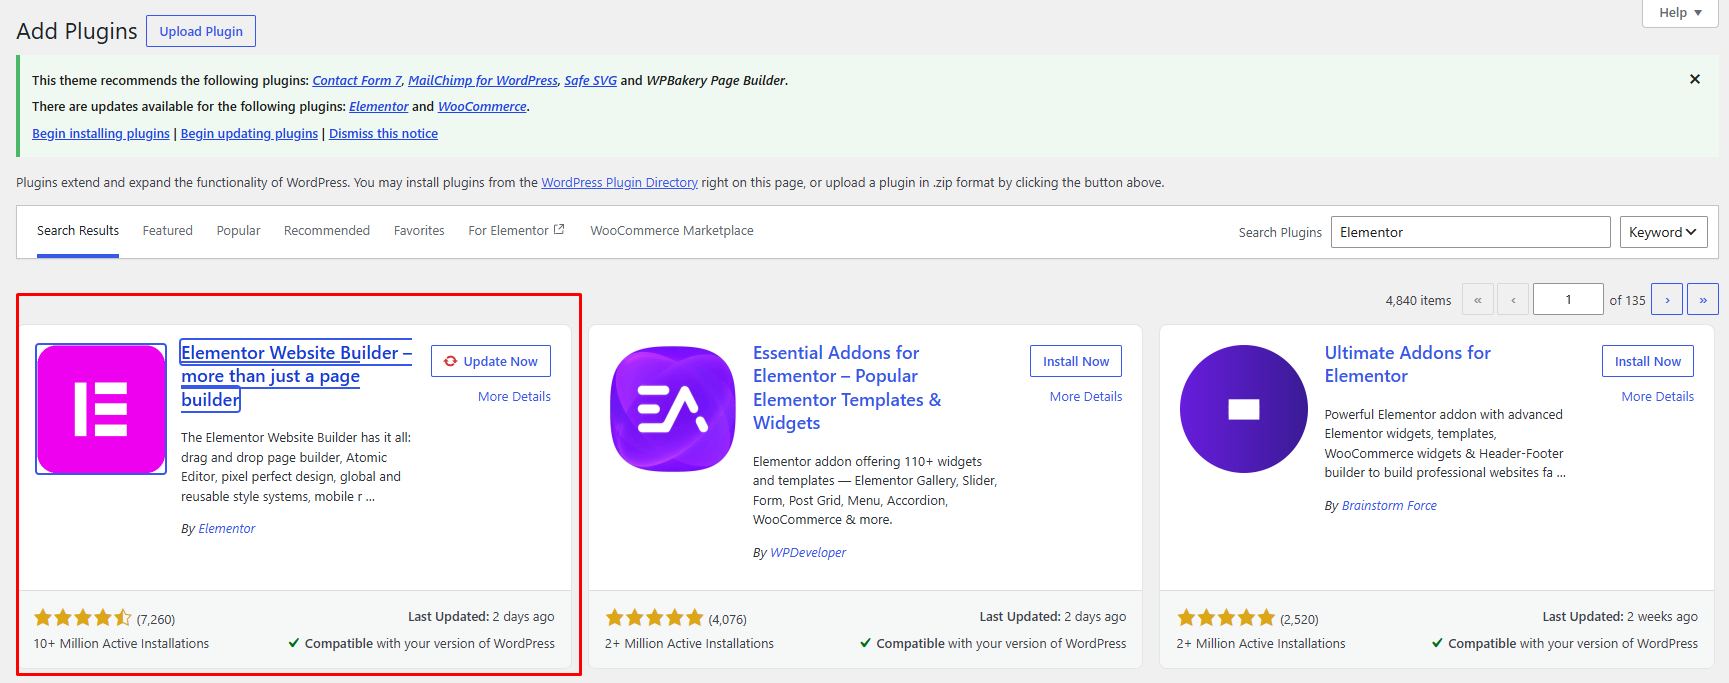This screenshot has width=1729, height=683.
Task: Click Begin installing plugins link
Action: click(x=101, y=133)
